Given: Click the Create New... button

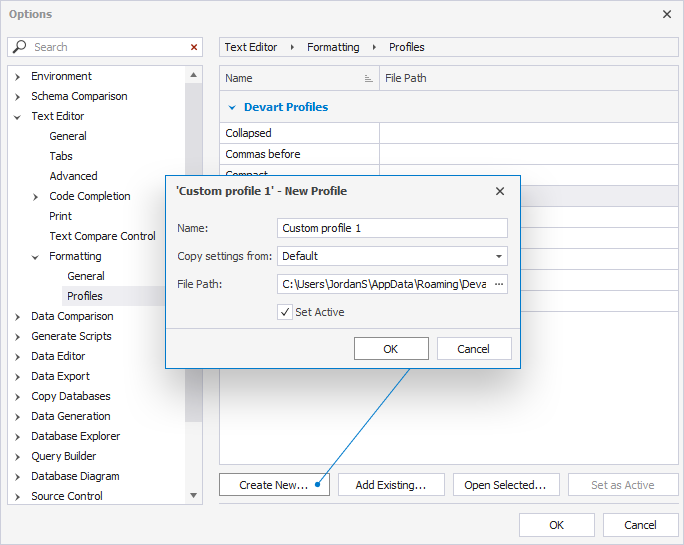Looking at the screenshot, I should coord(273,485).
